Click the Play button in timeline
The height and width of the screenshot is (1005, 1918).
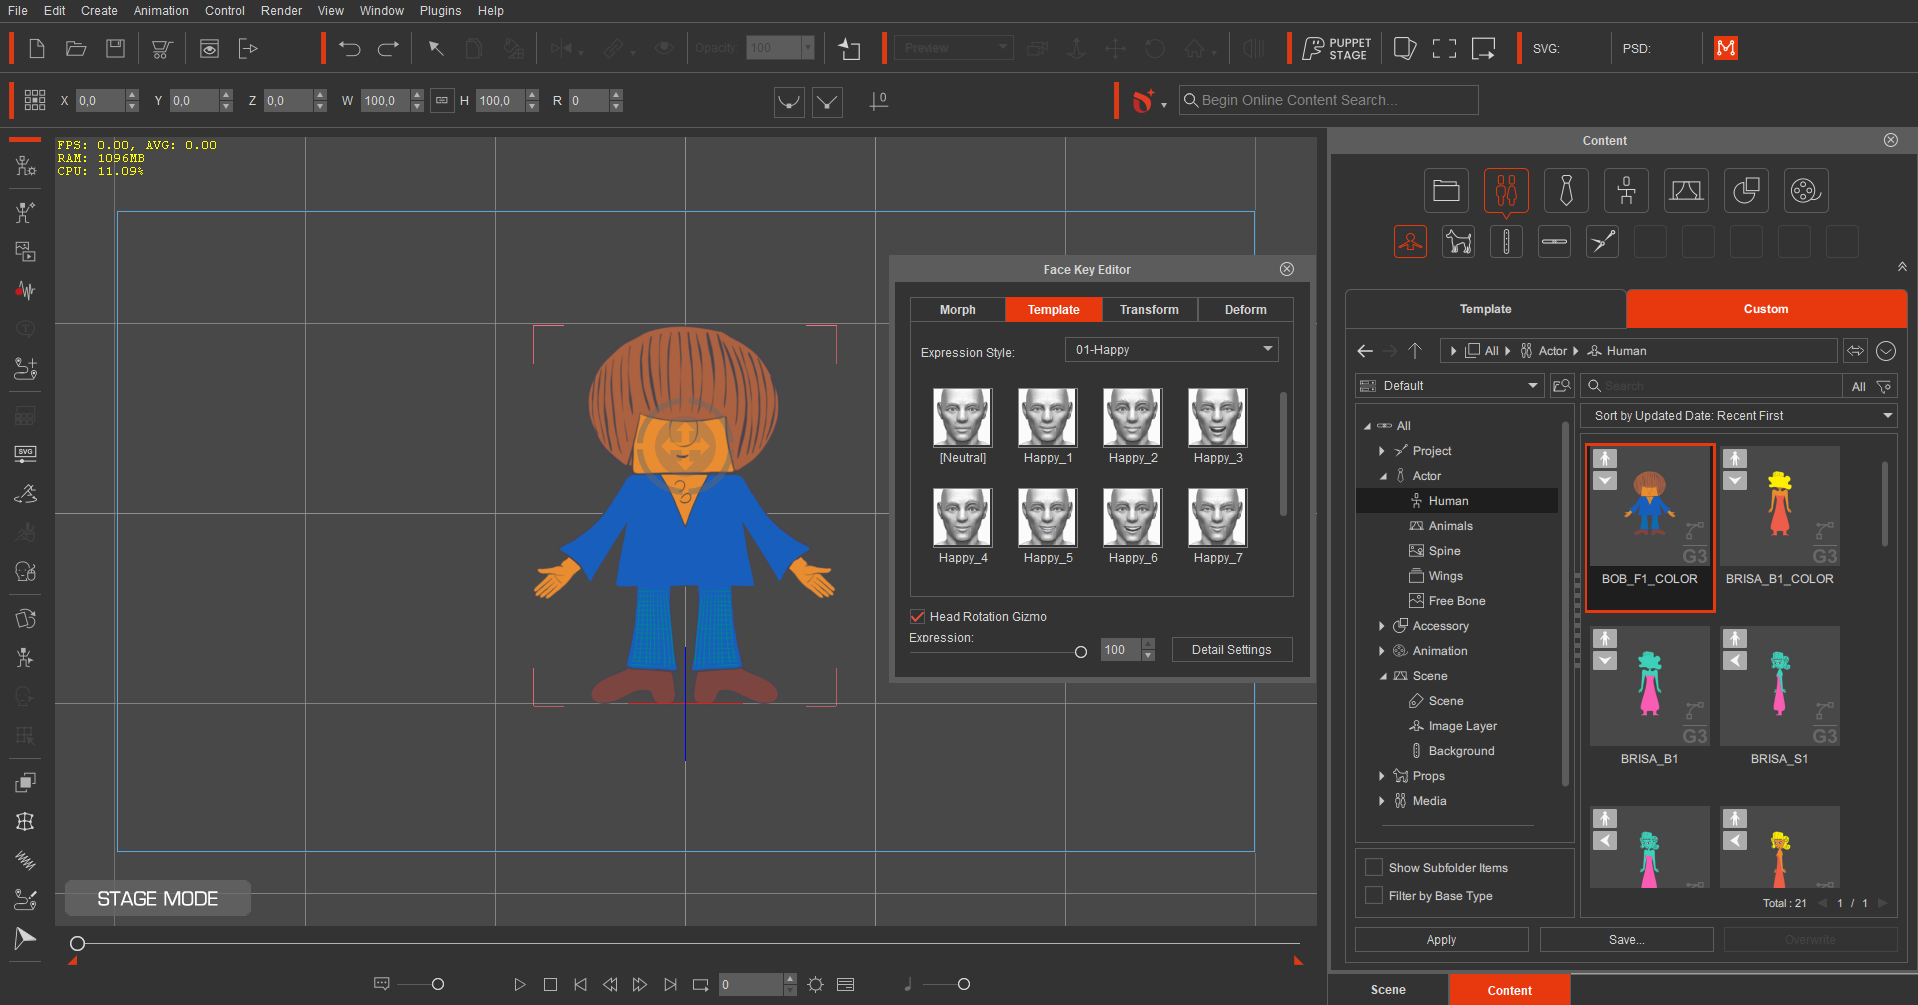click(519, 985)
